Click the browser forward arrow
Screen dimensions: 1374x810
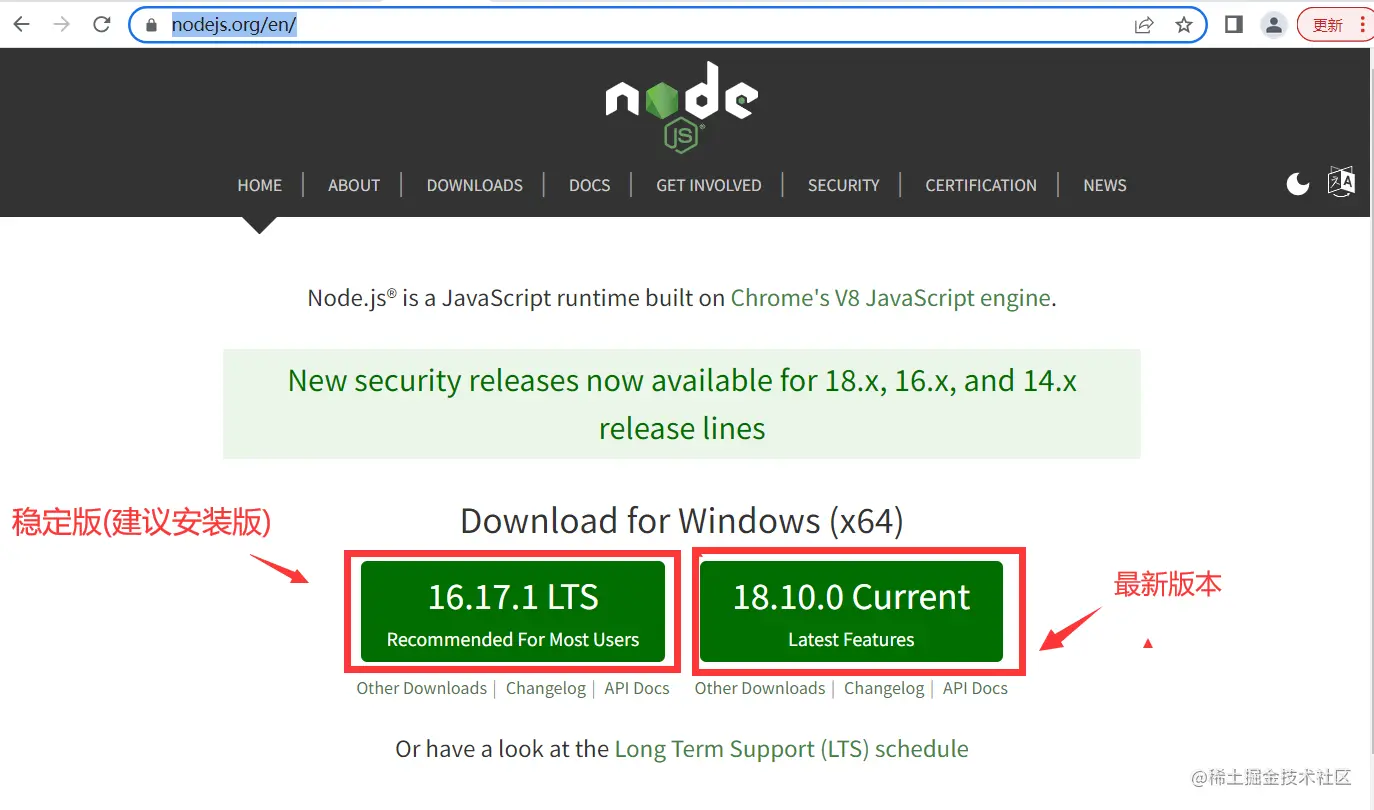[62, 25]
